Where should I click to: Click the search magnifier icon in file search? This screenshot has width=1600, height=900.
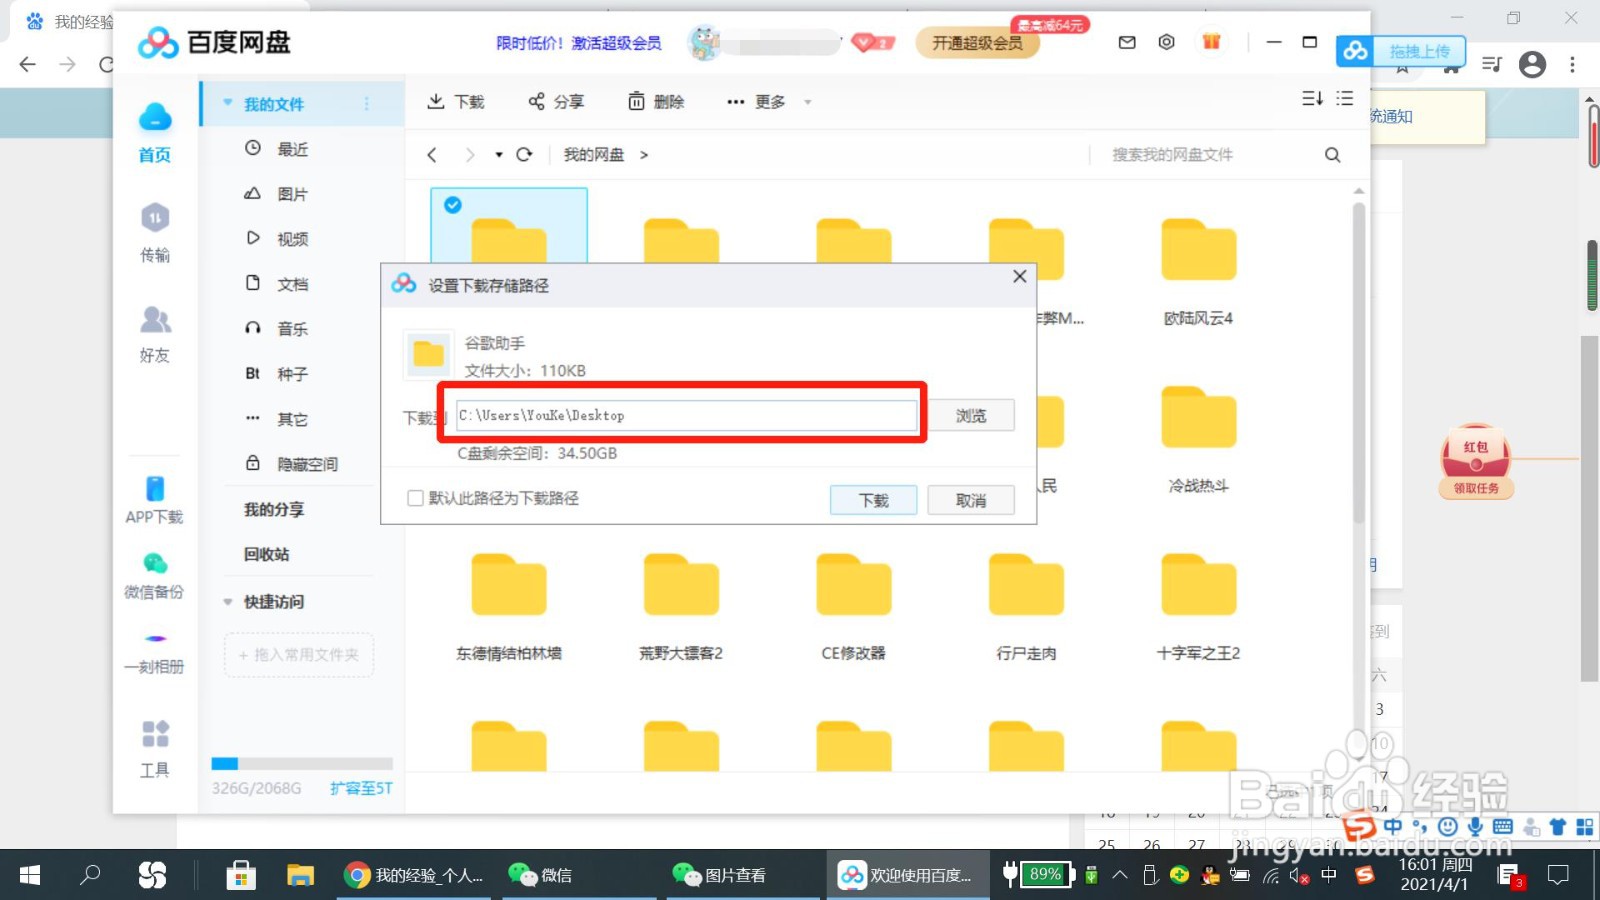click(x=1332, y=155)
